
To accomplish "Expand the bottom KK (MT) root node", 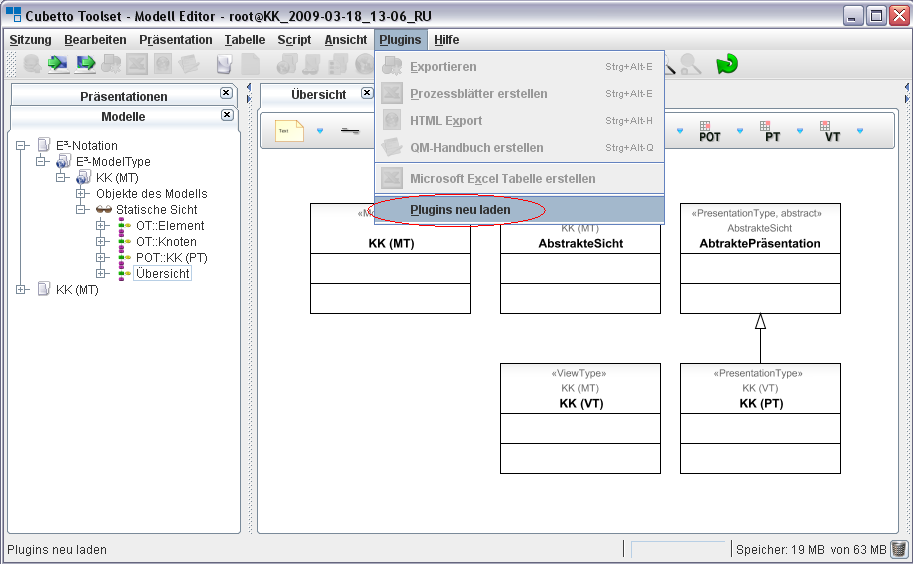I will [22, 289].
